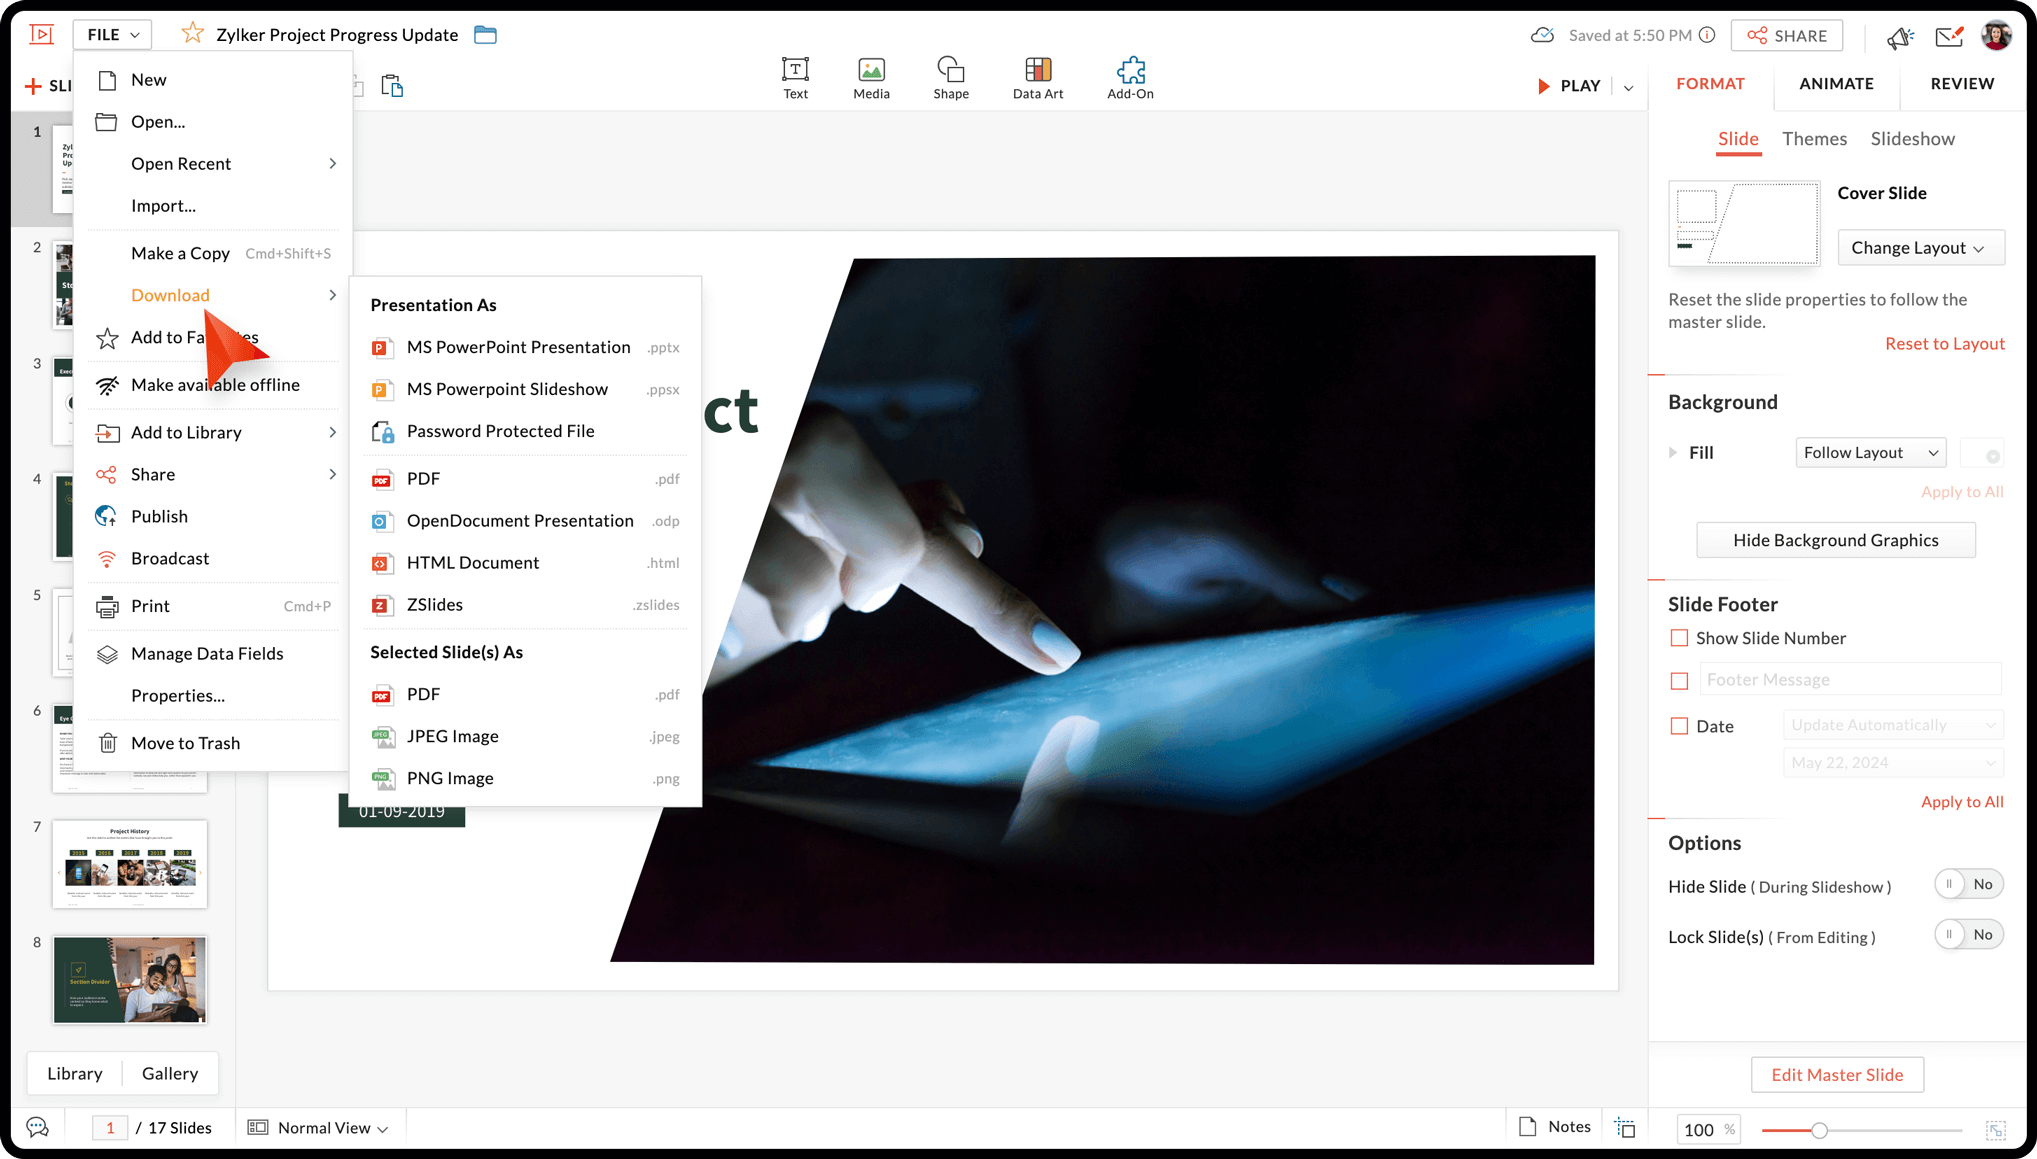Click the Reset to Layout link

[x=1944, y=344]
